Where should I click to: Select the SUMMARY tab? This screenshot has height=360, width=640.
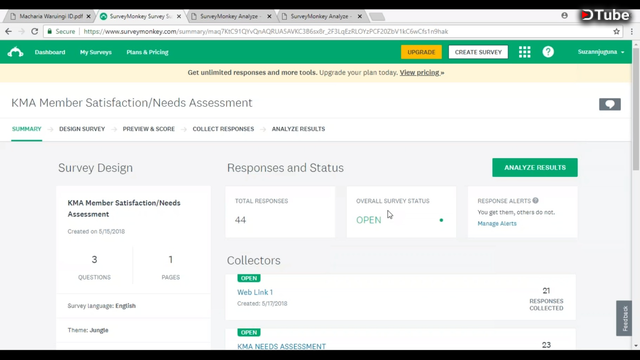pos(27,129)
